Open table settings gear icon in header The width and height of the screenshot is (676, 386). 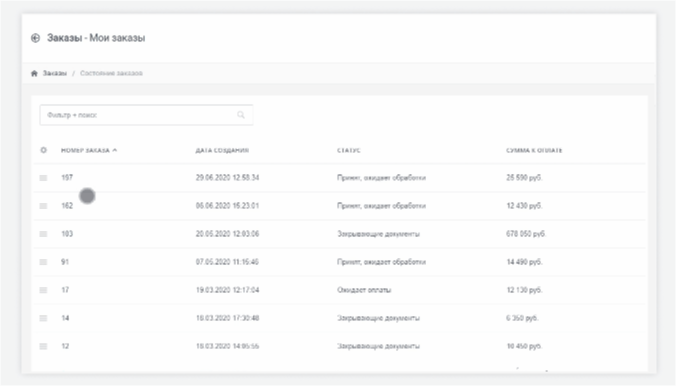[x=44, y=150]
